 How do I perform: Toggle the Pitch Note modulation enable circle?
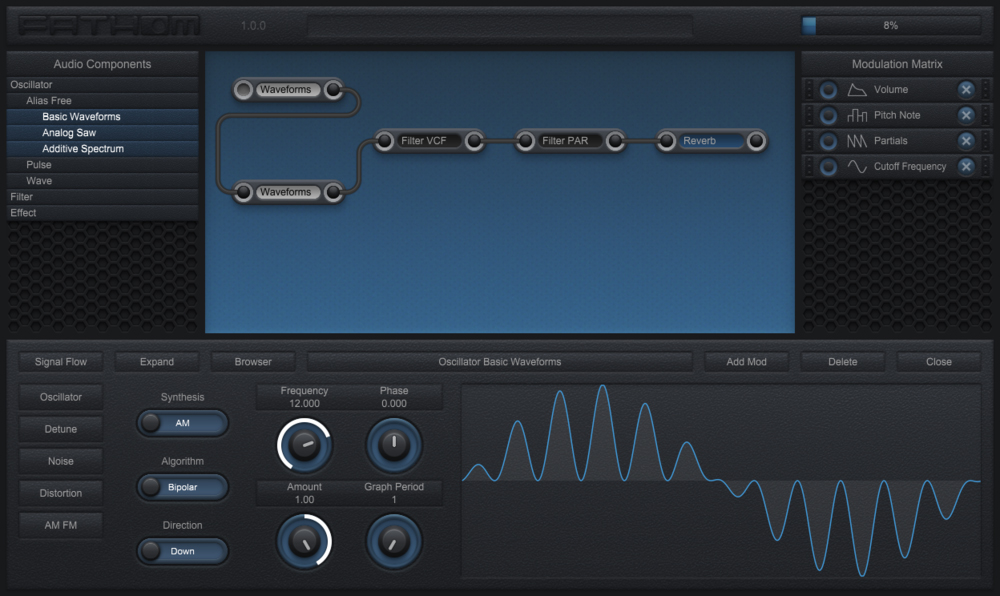[x=828, y=115]
